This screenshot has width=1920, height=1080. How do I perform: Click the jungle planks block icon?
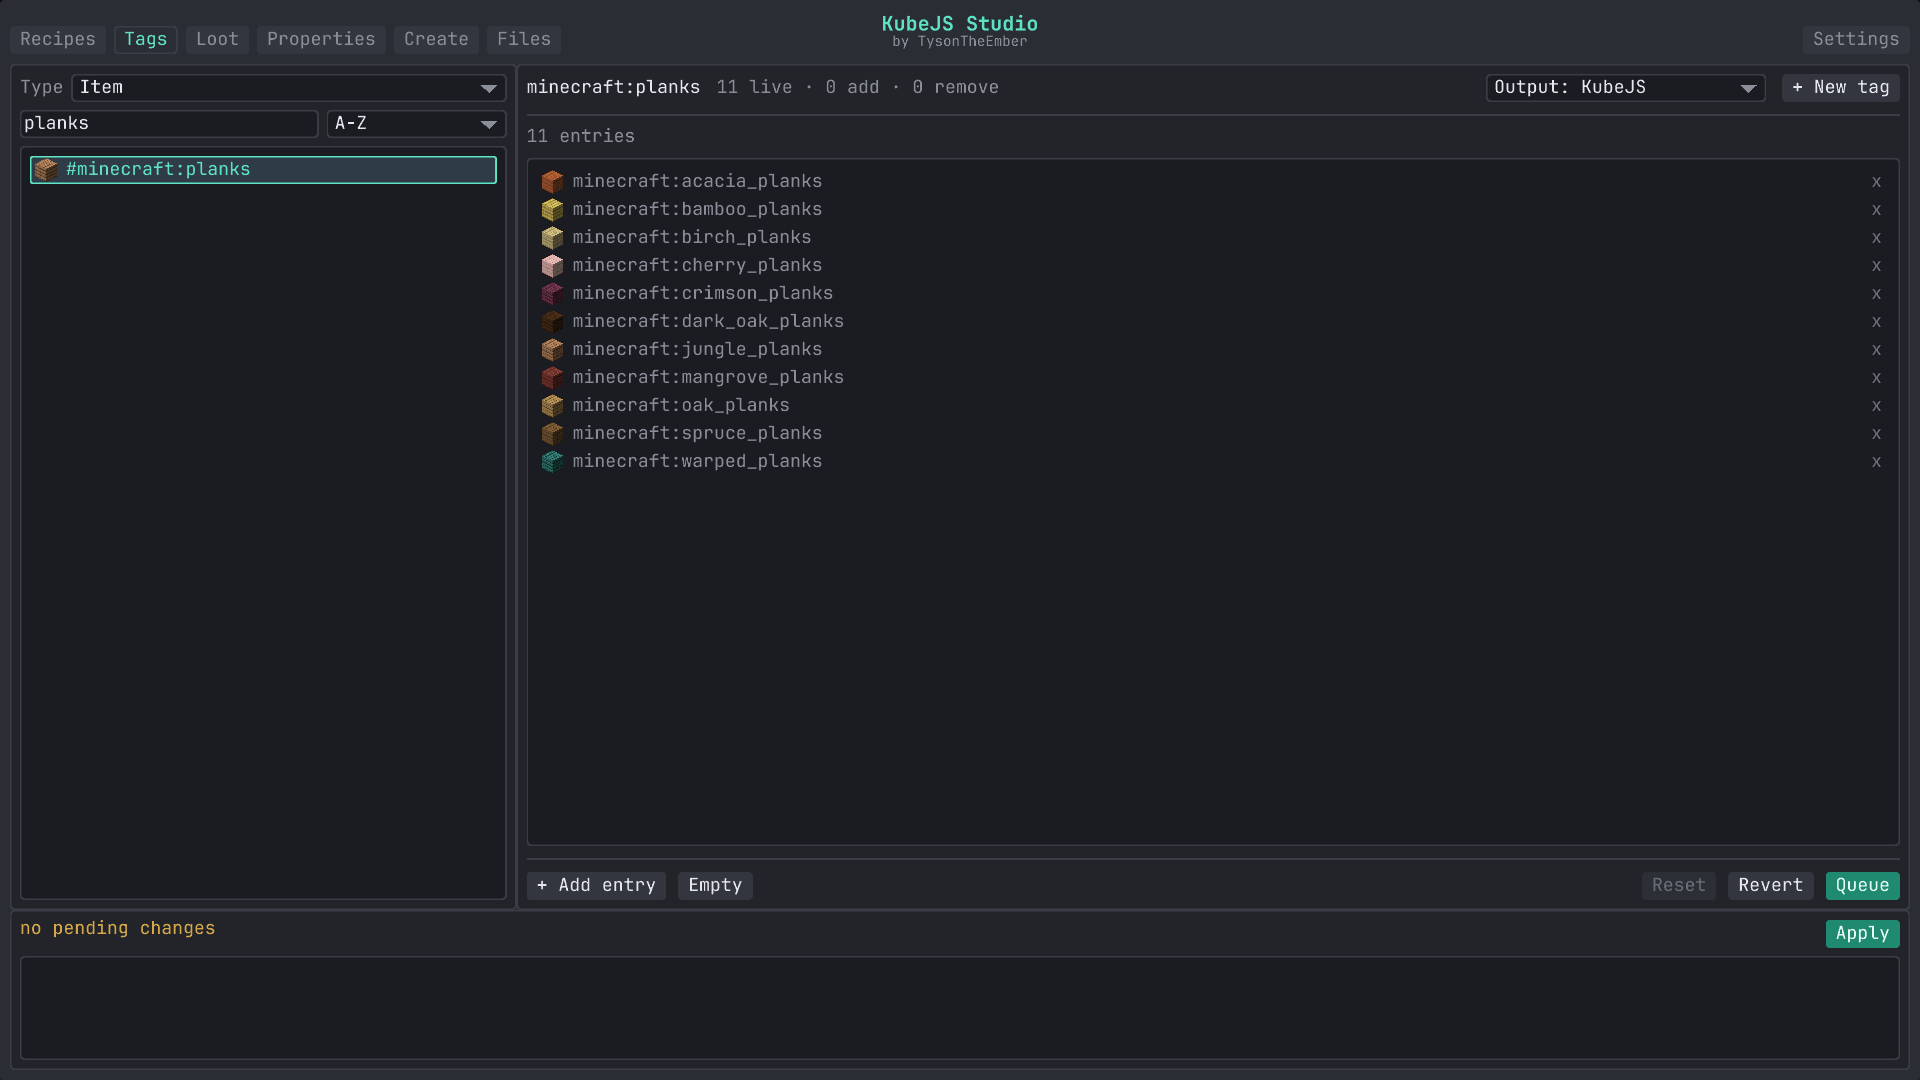(x=552, y=349)
